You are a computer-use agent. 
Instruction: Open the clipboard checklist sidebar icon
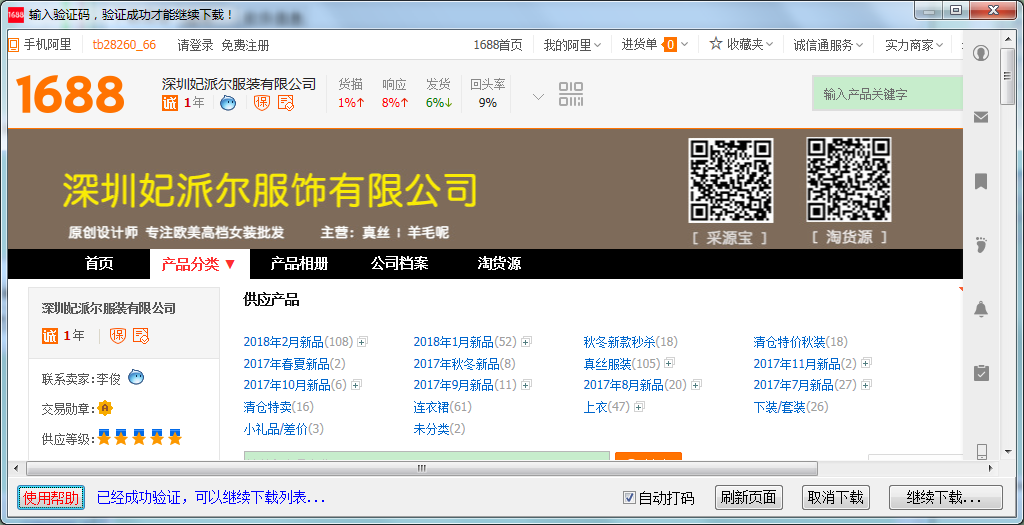tap(981, 373)
